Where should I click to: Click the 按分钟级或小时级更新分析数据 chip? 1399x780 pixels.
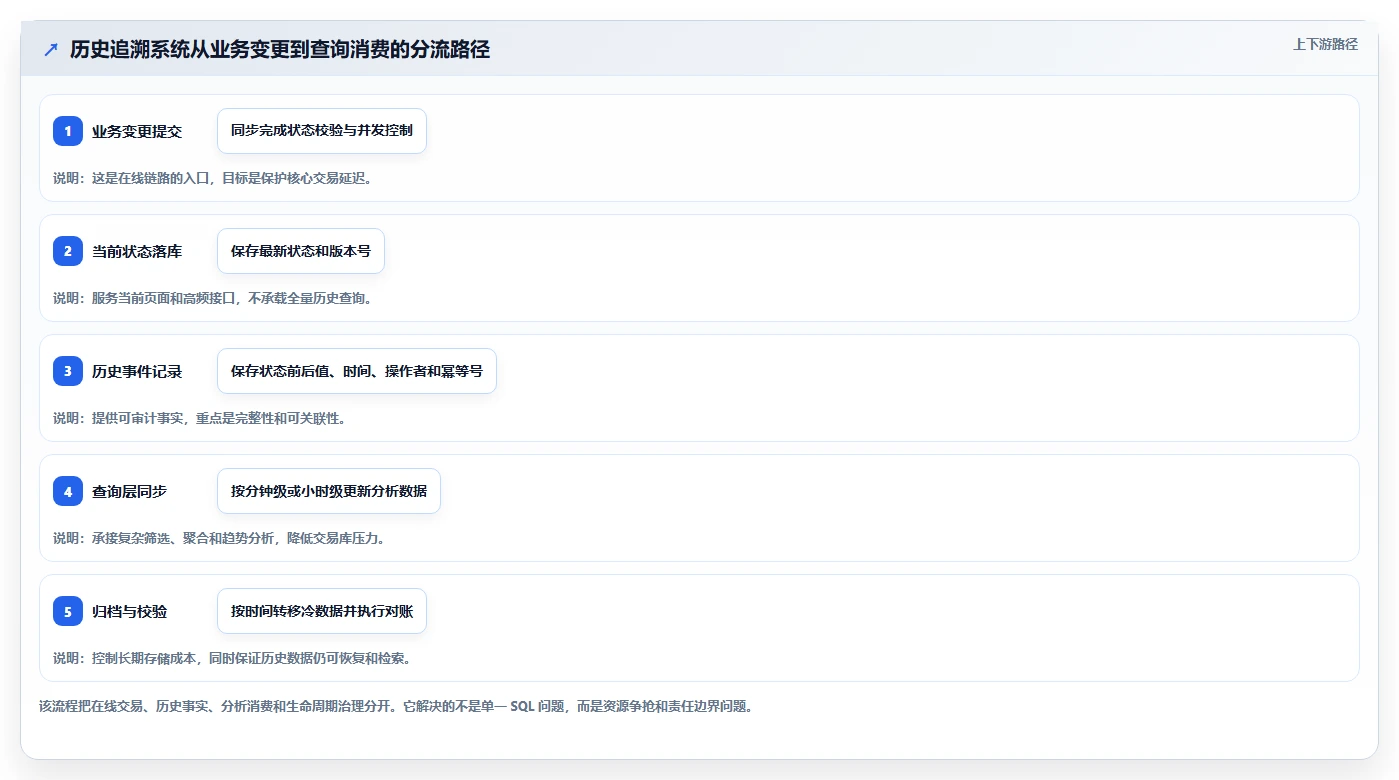(x=329, y=491)
